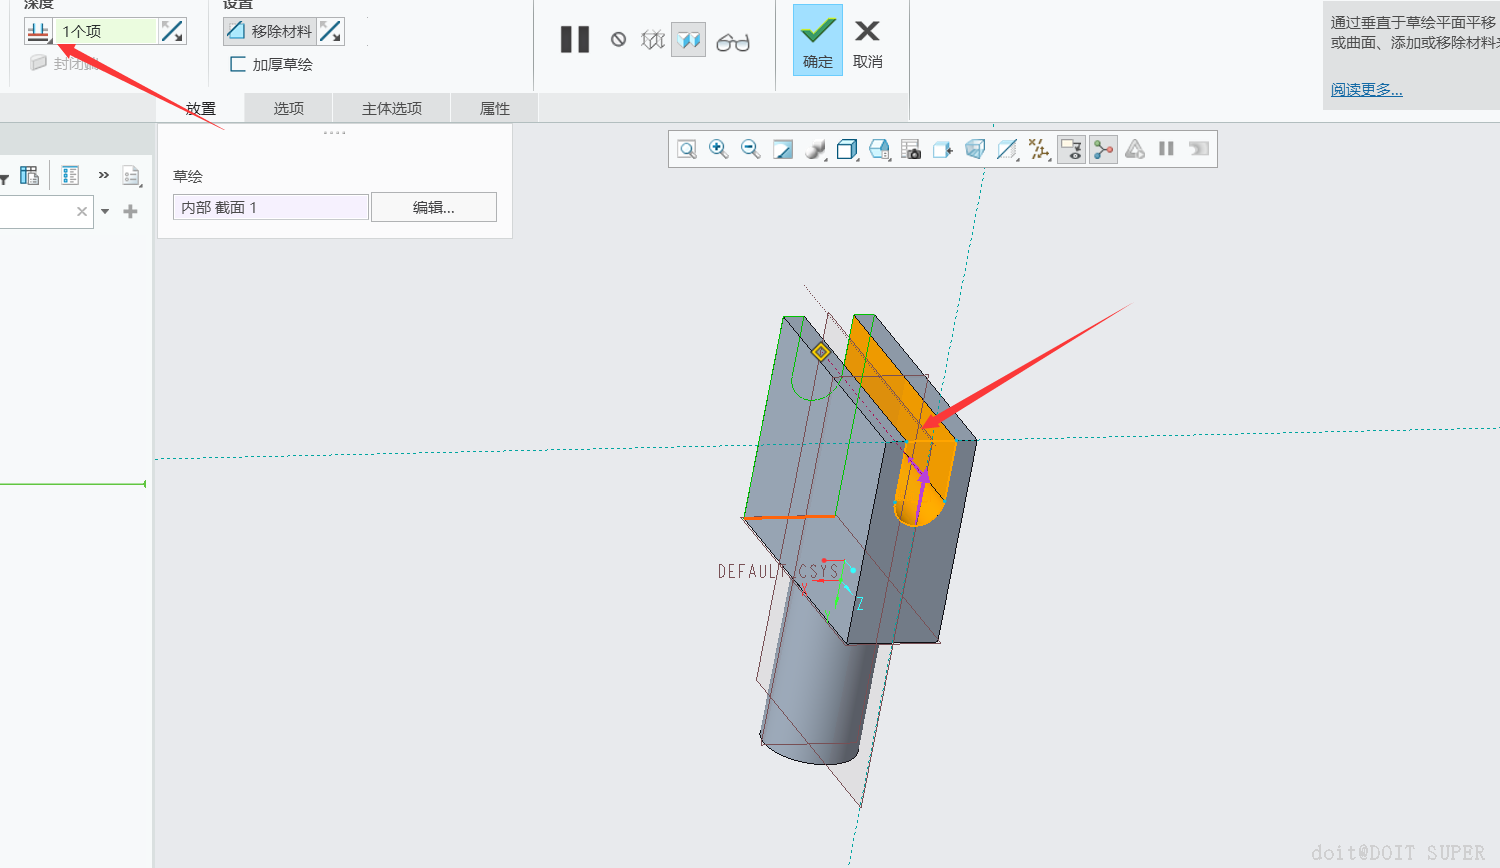Zoom in using the magnifier plus icon
This screenshot has height=868, width=1500.
[718, 150]
